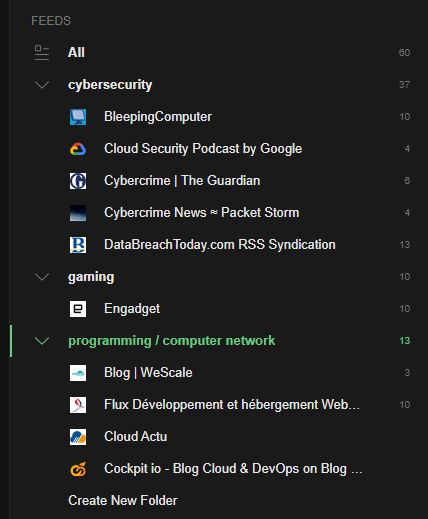This screenshot has height=519, width=428.
Task: Collapse the programming / computer network chevron
Action: click(x=42, y=341)
